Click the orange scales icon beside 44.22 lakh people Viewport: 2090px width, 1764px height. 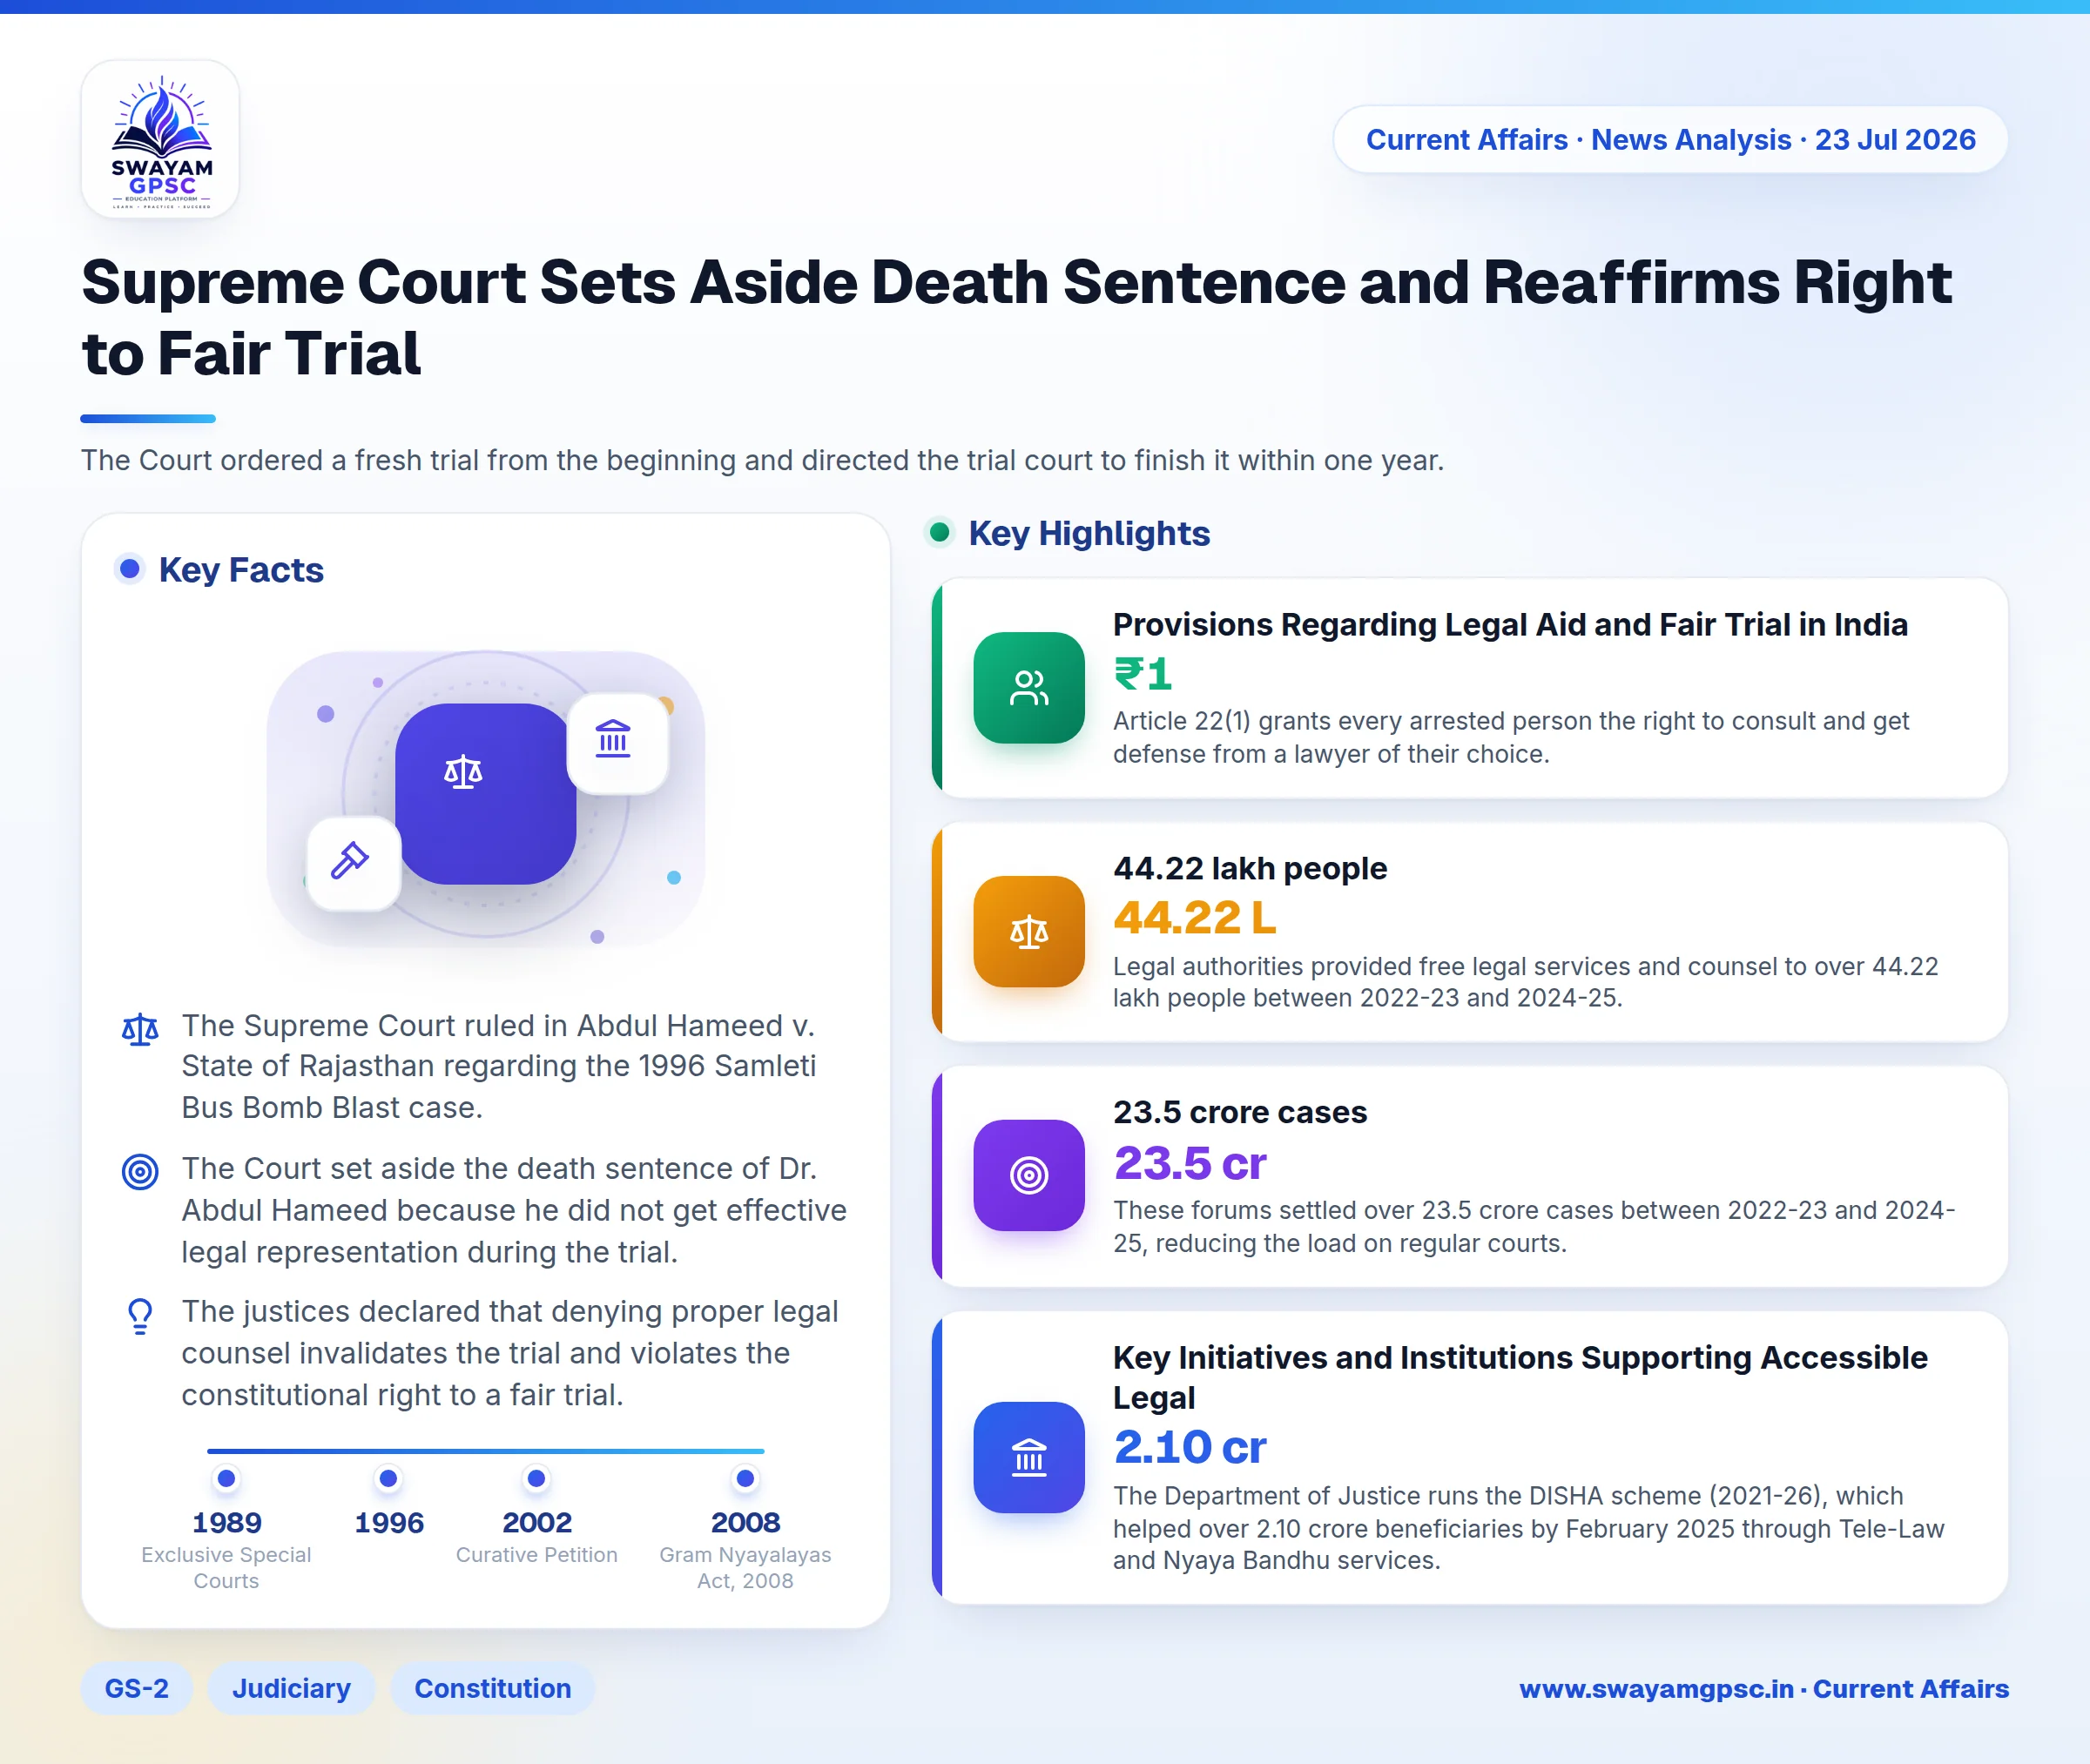click(1029, 932)
